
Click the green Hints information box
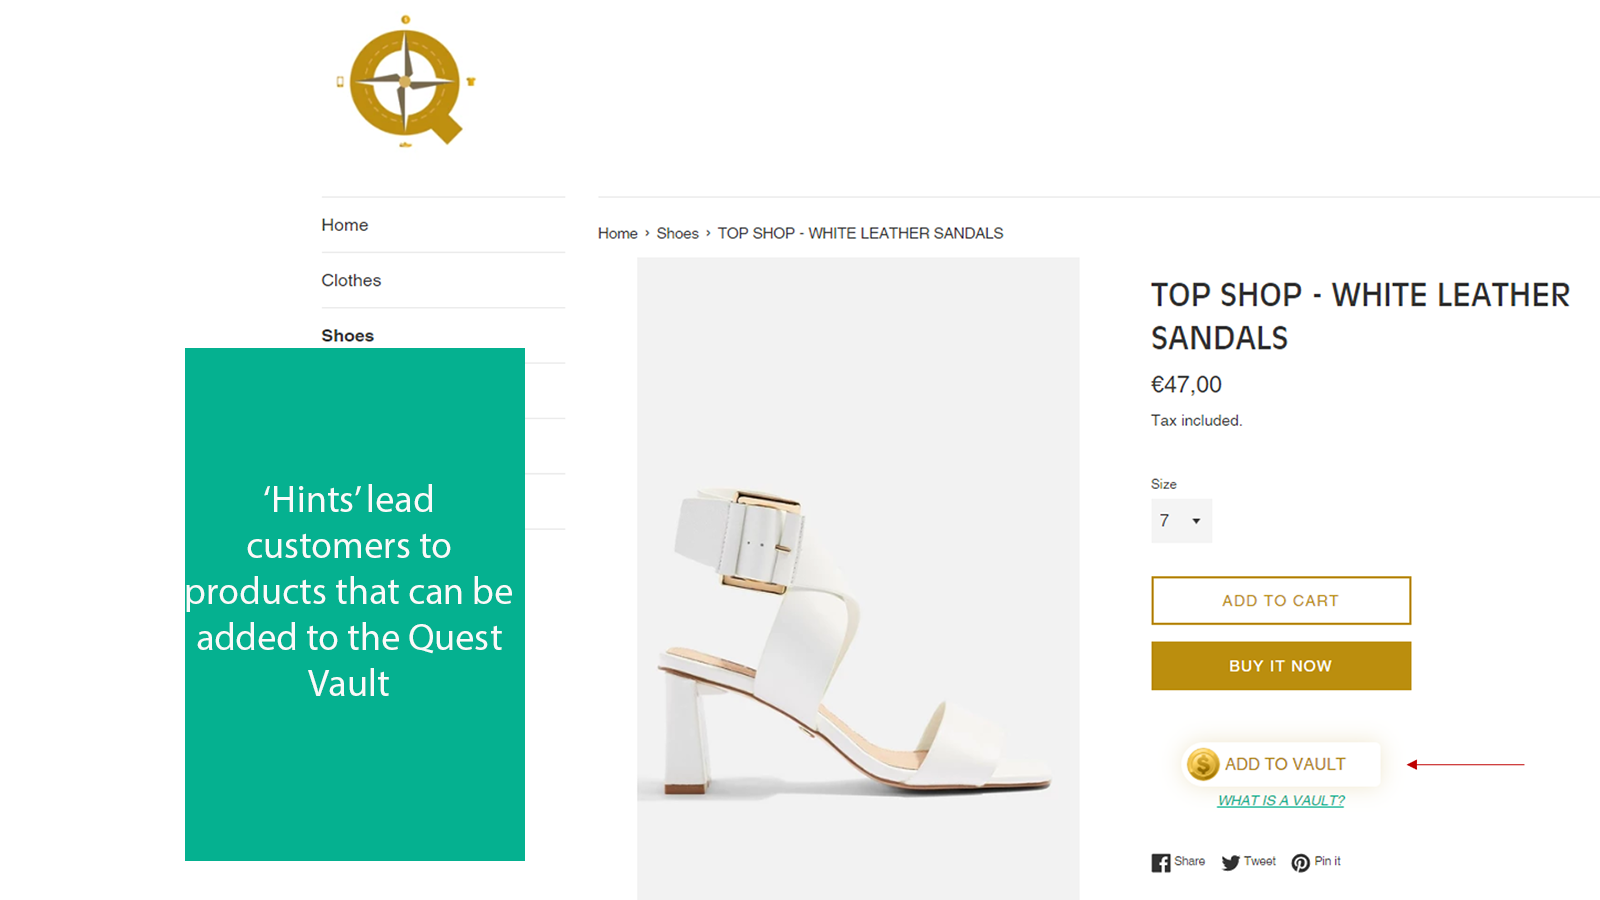[355, 604]
